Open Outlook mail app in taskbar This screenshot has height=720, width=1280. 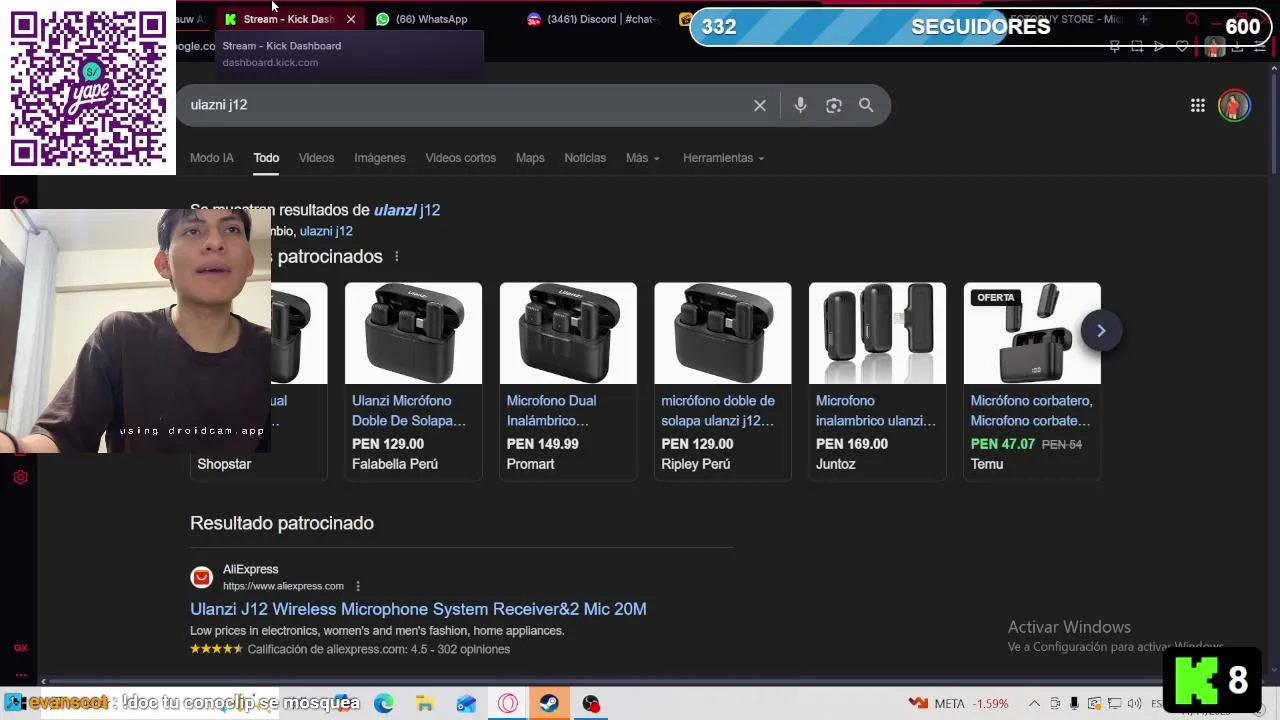point(466,704)
